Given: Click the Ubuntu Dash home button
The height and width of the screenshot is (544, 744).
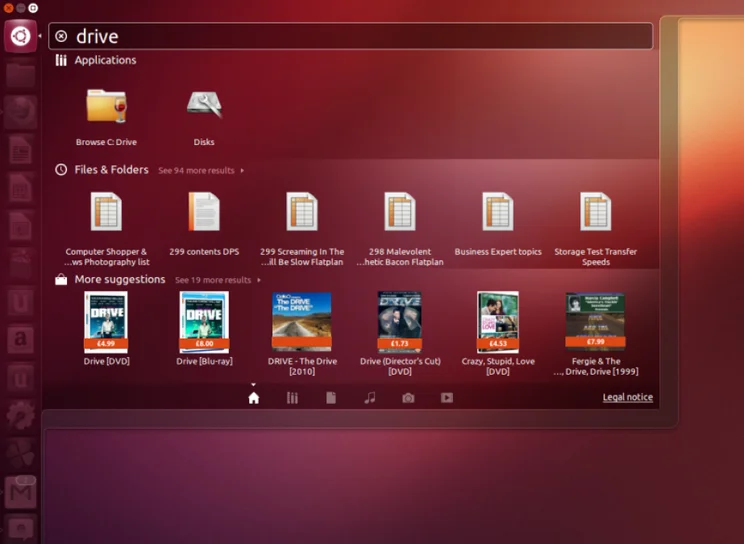Looking at the screenshot, I should (x=20, y=37).
